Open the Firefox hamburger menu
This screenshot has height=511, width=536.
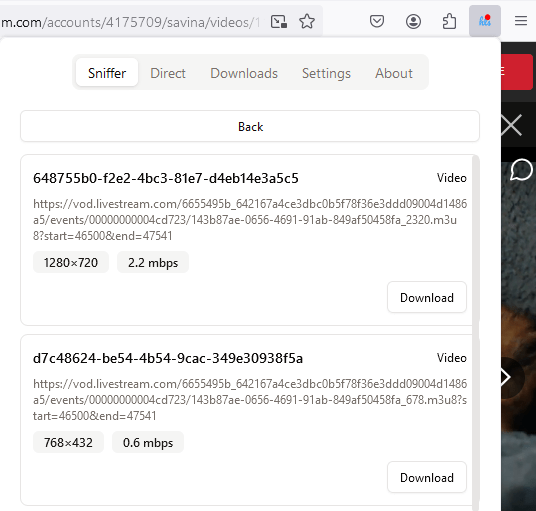[521, 21]
